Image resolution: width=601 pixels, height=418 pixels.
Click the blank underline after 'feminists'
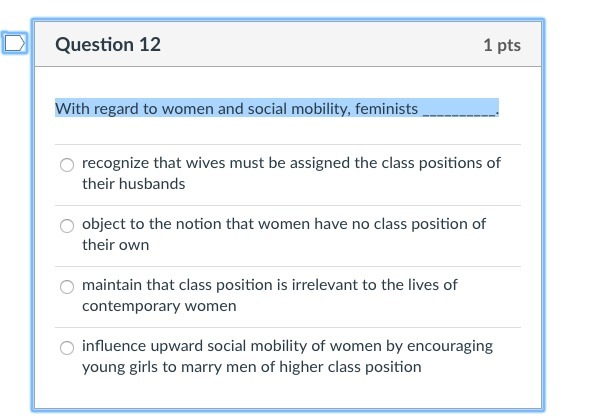[x=459, y=109]
